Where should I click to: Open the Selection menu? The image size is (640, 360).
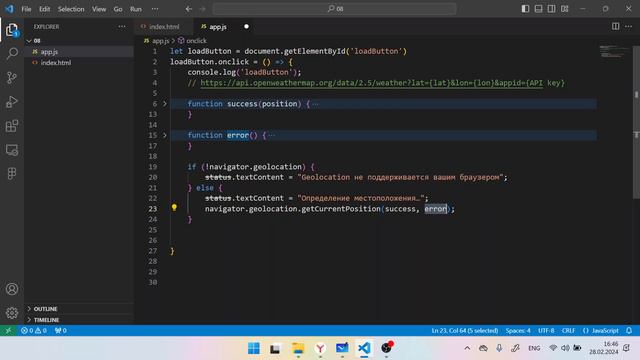[71, 9]
